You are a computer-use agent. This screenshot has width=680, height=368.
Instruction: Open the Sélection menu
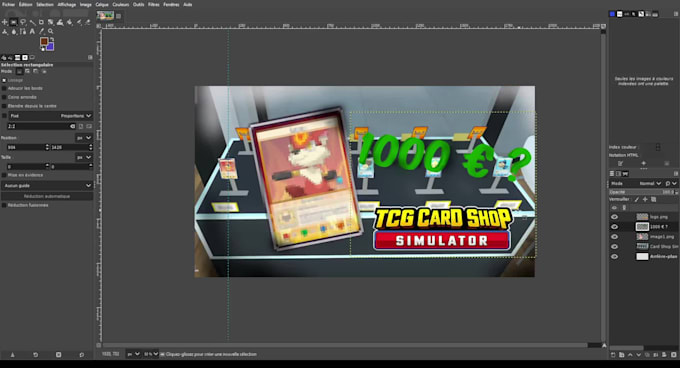point(45,4)
